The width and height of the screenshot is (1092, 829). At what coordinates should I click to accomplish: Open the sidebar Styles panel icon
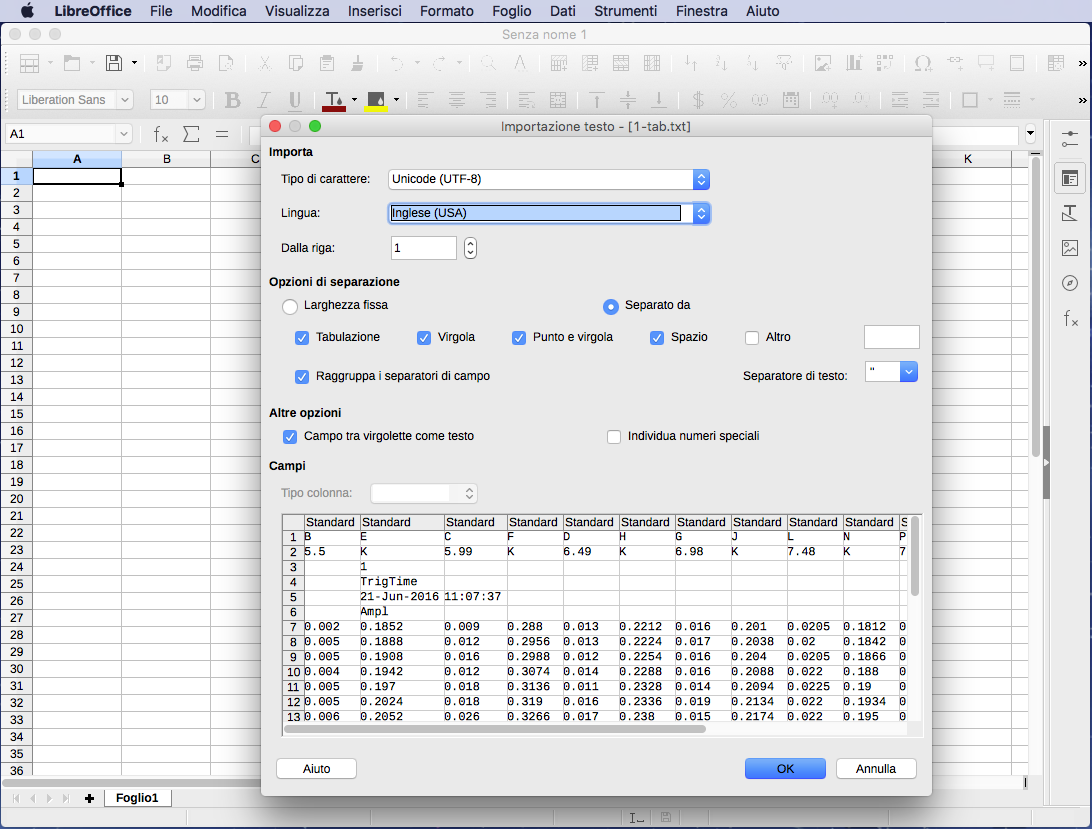pyautogui.click(x=1070, y=213)
